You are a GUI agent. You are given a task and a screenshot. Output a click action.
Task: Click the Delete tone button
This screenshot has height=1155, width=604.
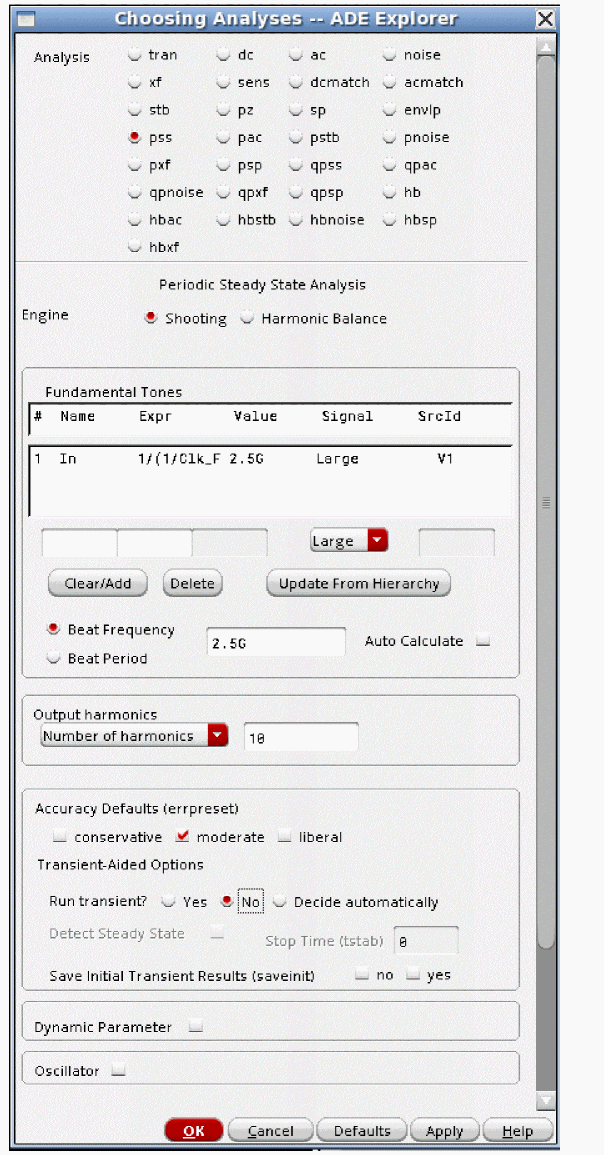[192, 584]
